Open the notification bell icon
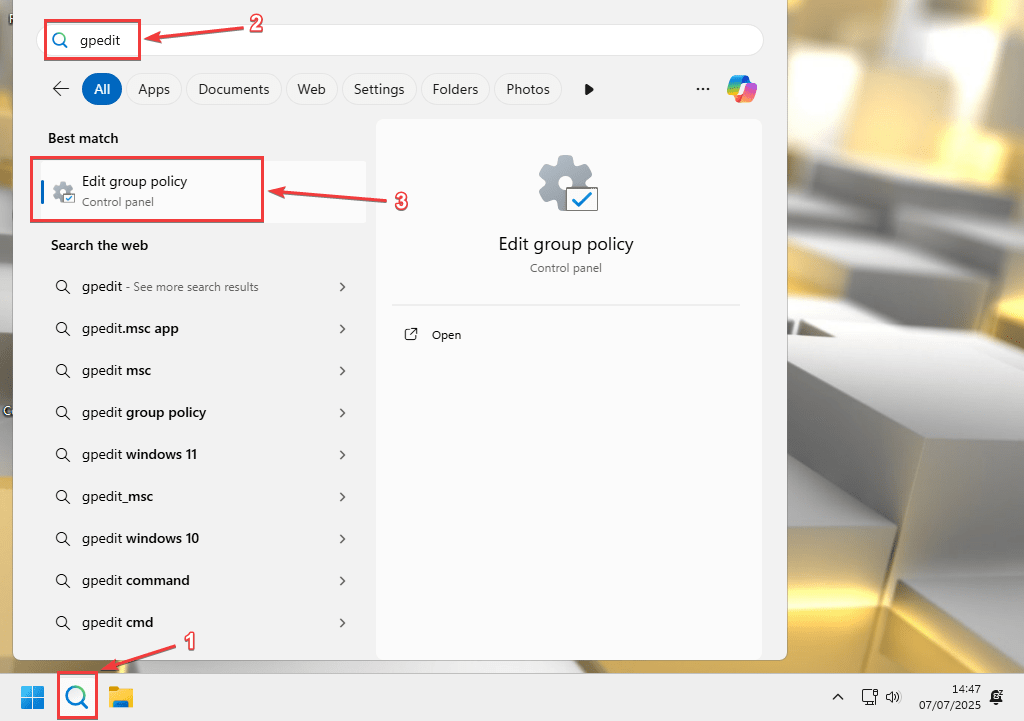This screenshot has width=1024, height=721. pyautogui.click(x=996, y=696)
